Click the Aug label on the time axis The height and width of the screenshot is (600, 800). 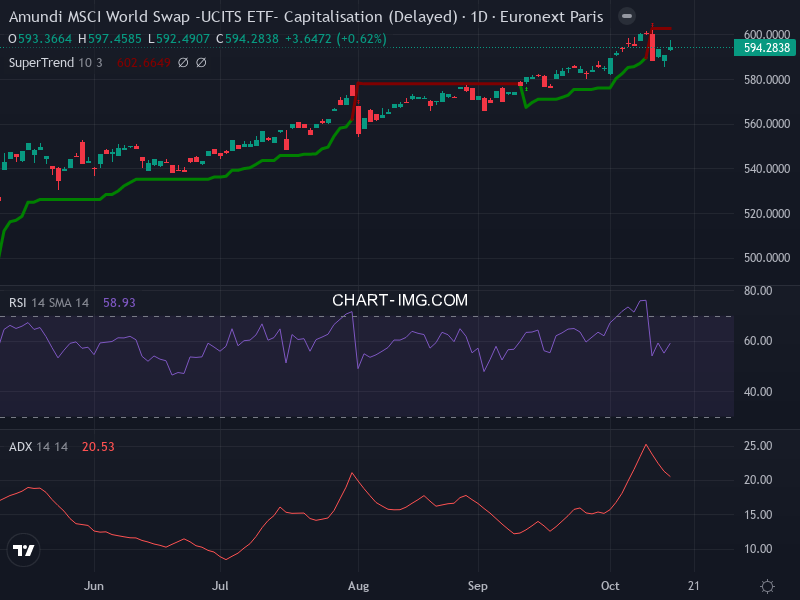coord(357,586)
